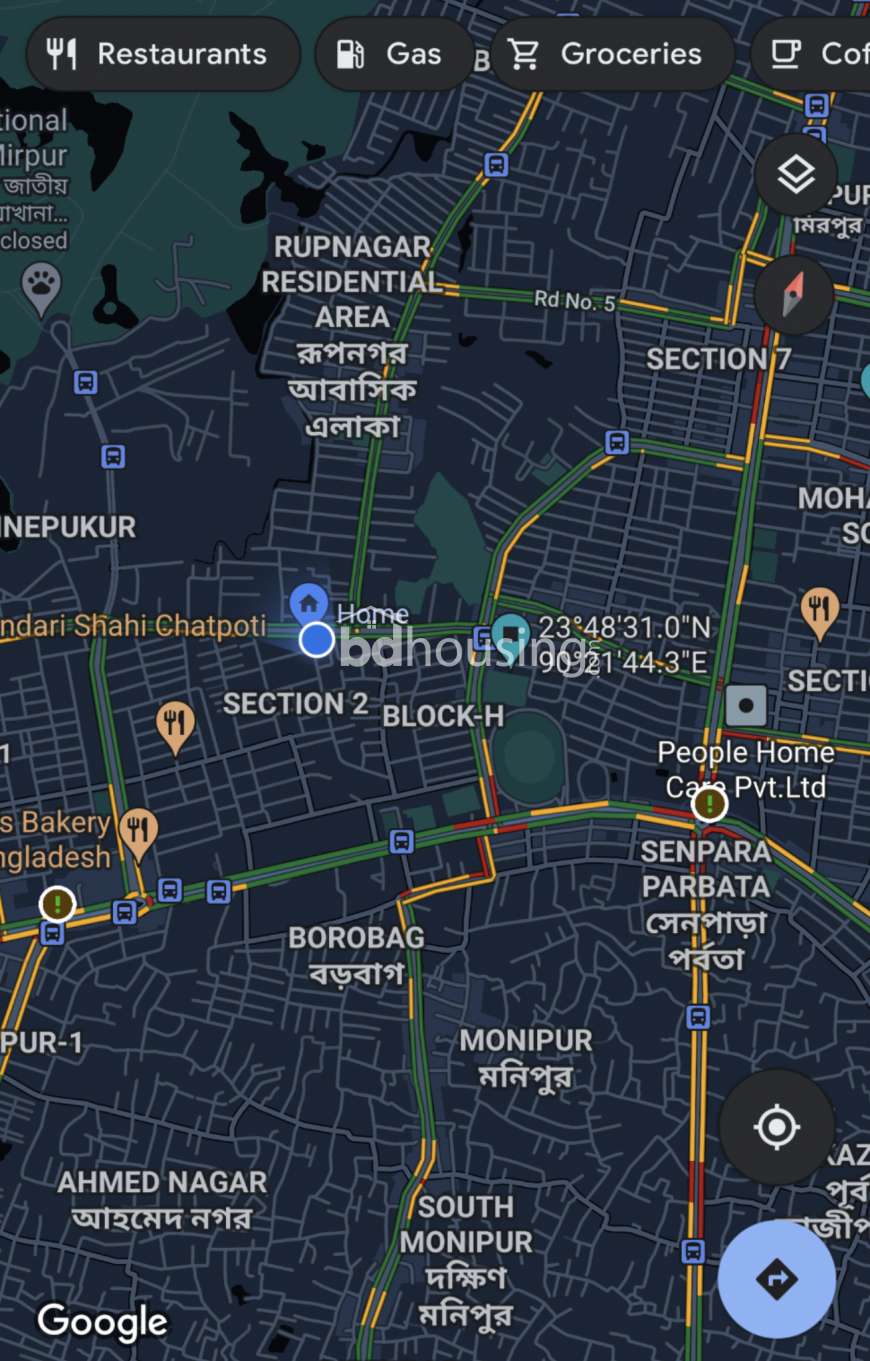Tap the People Home Care Pvt.Ltd label
This screenshot has width=870, height=1361.
point(746,769)
